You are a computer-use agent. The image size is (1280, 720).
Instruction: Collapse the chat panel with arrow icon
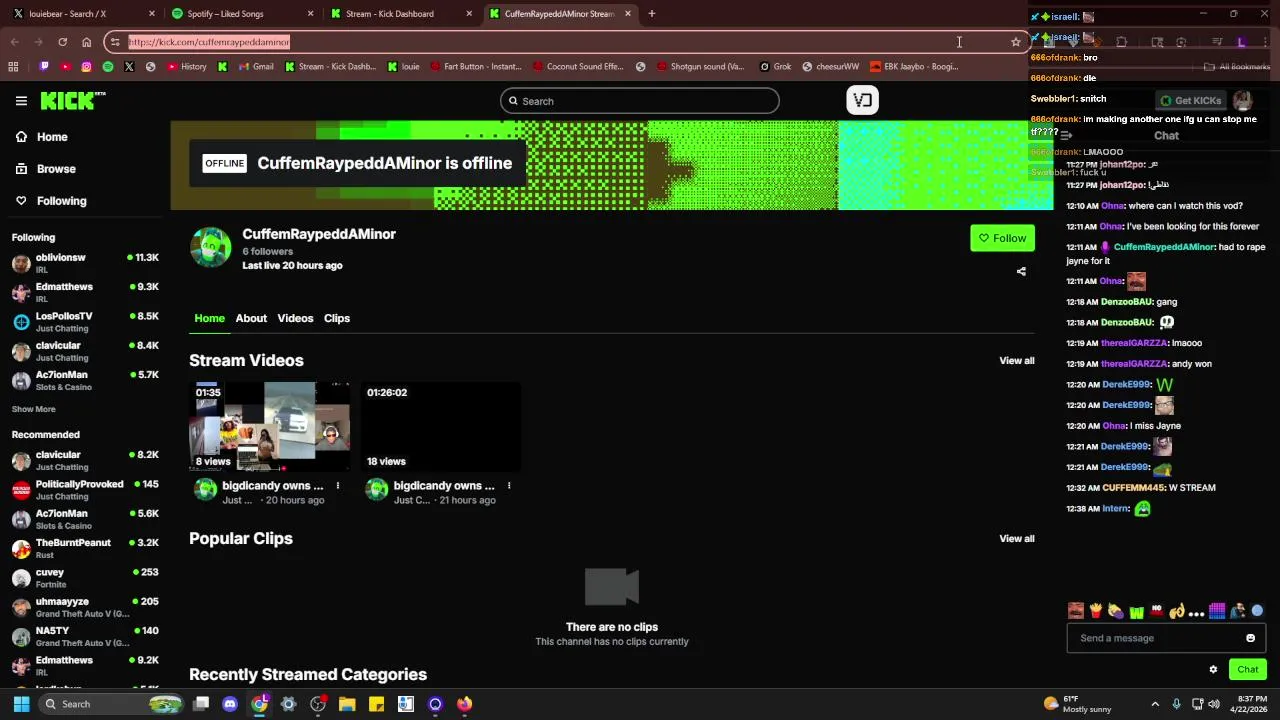[1066, 135]
